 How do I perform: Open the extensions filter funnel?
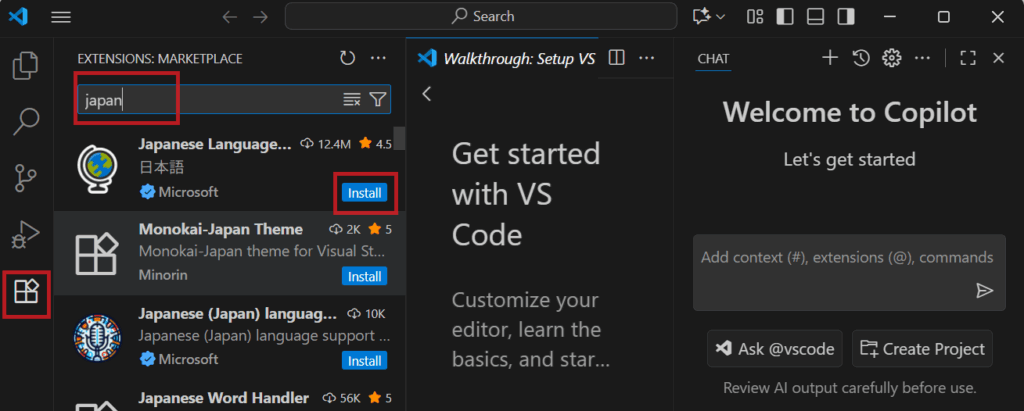[x=377, y=99]
